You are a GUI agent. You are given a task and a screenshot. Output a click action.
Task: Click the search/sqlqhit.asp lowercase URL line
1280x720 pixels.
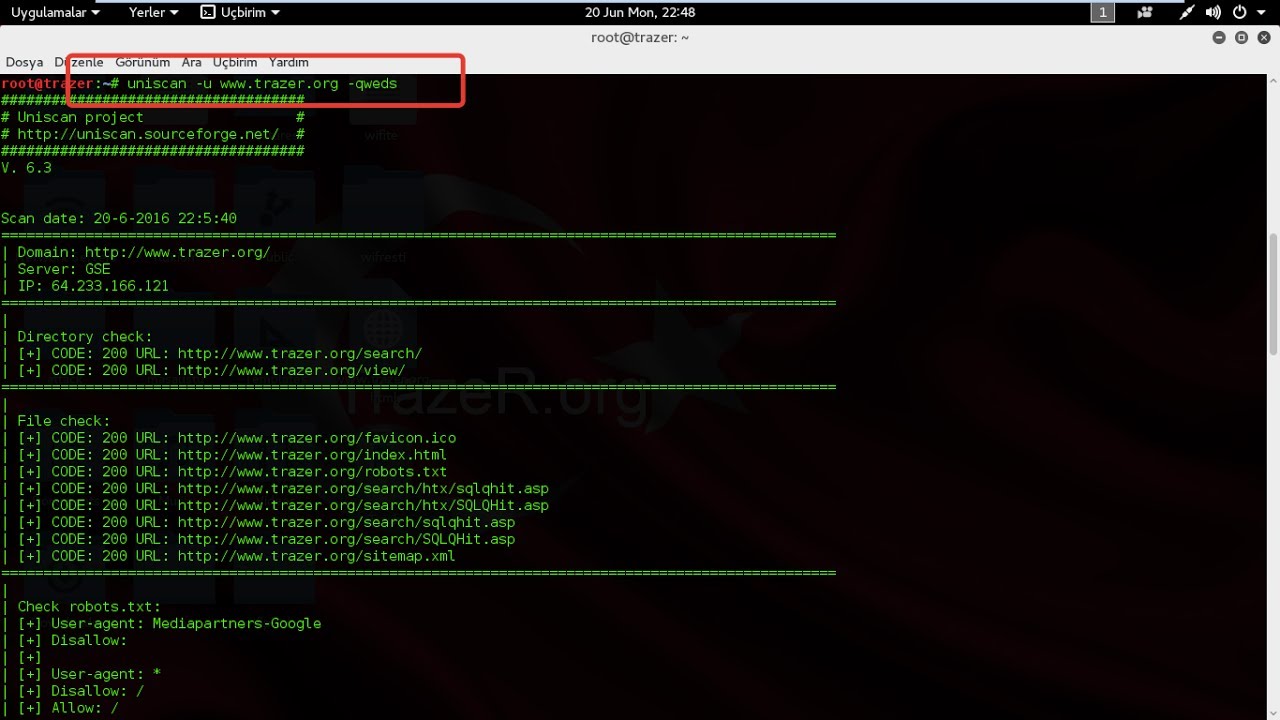pyautogui.click(x=258, y=522)
